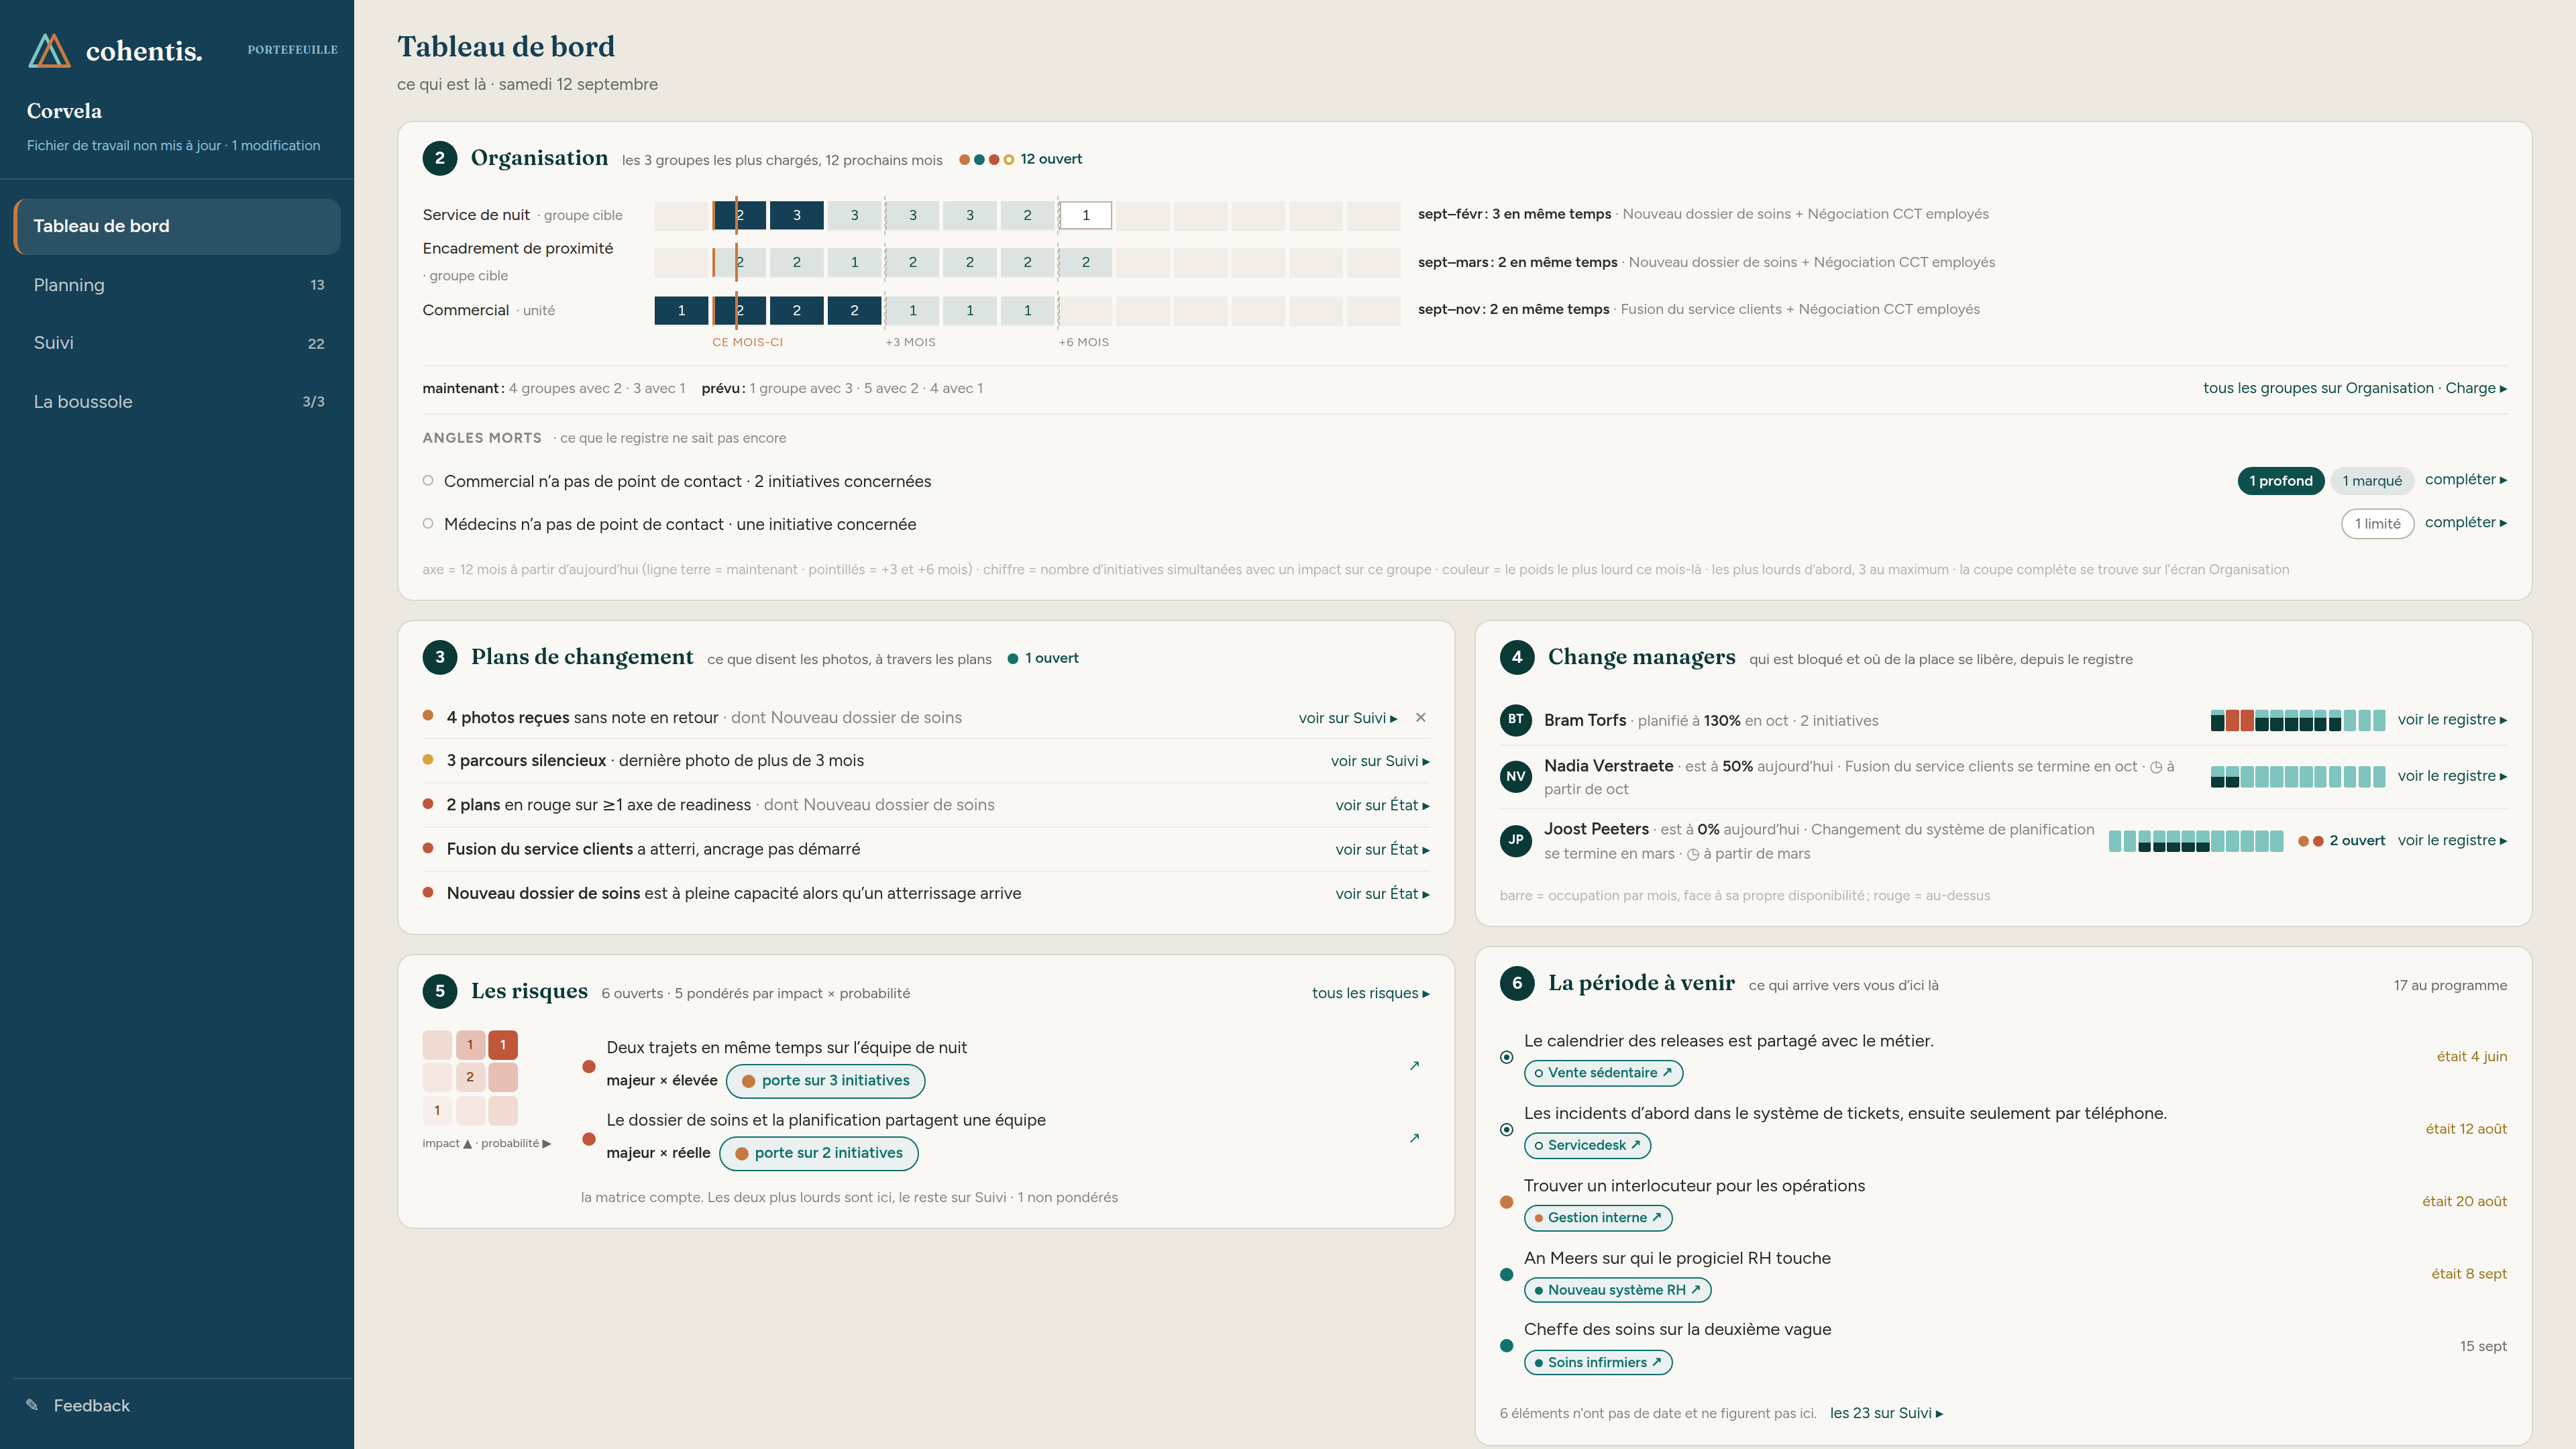Click 12 ouvert in Organisation header
The image size is (2576, 1449).
[x=1020, y=159]
